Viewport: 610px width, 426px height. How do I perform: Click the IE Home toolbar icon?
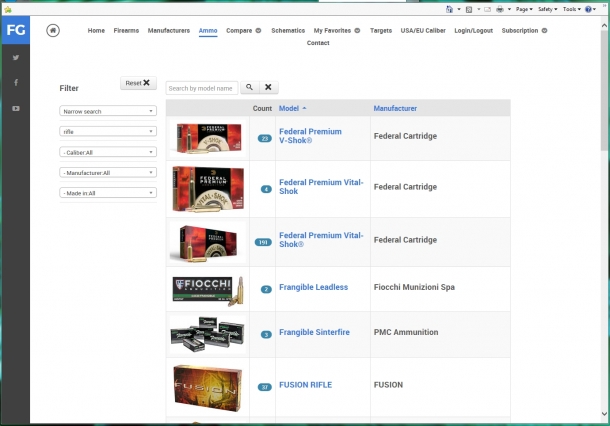click(x=449, y=9)
